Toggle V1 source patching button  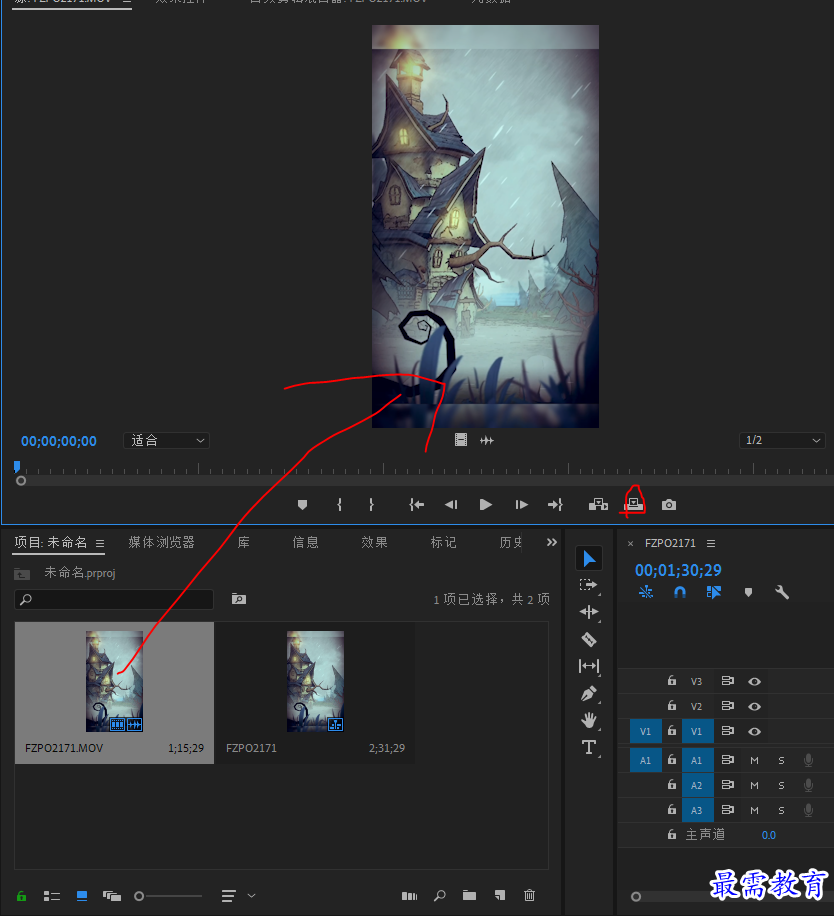pos(645,731)
